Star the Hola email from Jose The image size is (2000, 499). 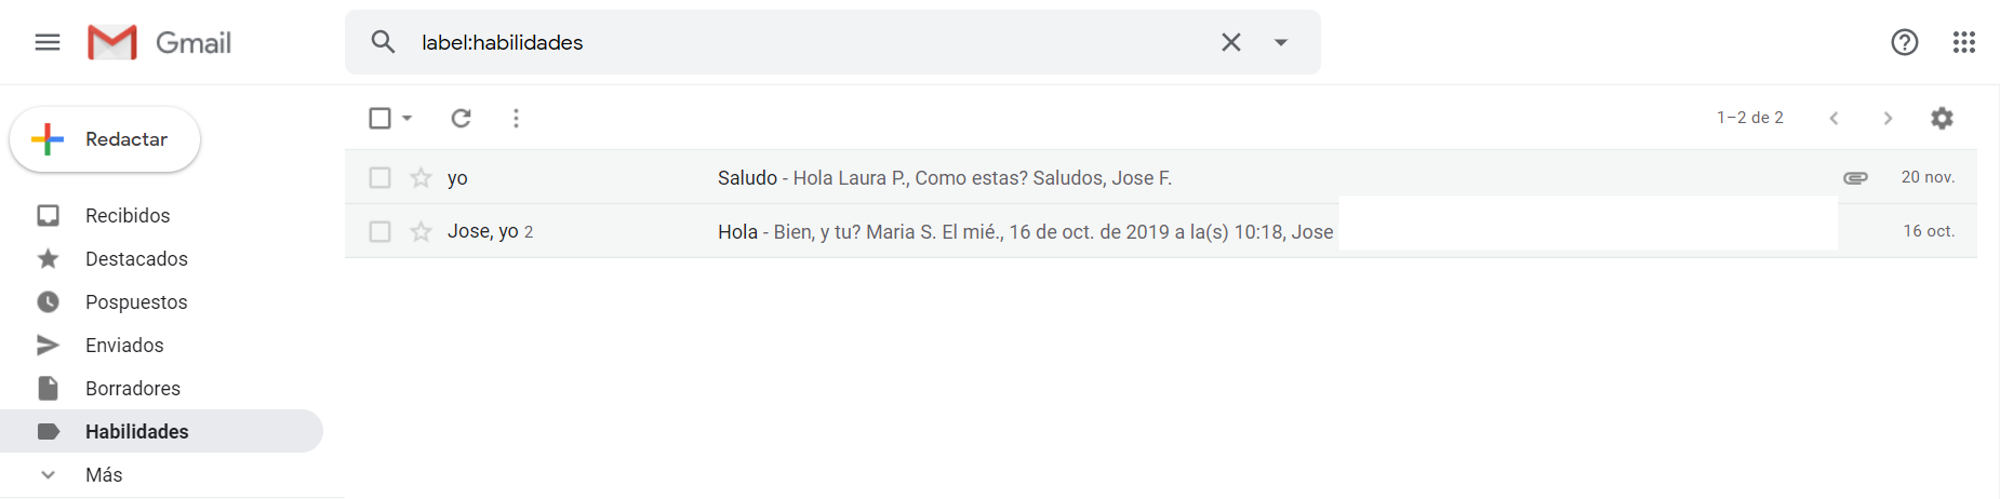(x=421, y=232)
